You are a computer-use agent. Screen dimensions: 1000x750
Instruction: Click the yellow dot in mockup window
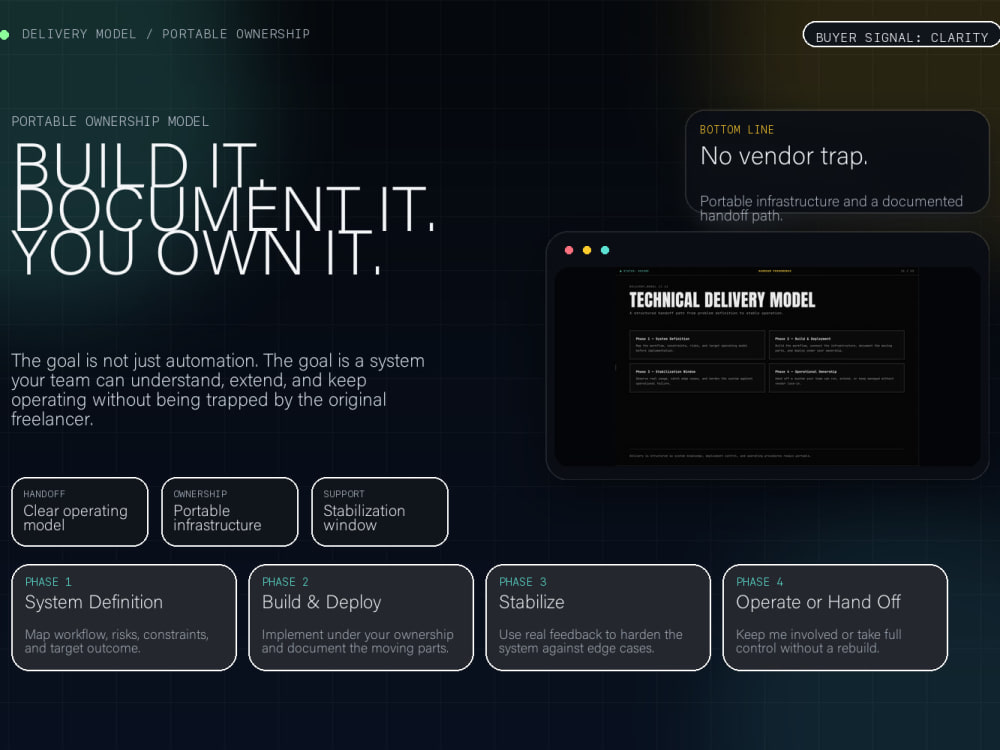(587, 250)
